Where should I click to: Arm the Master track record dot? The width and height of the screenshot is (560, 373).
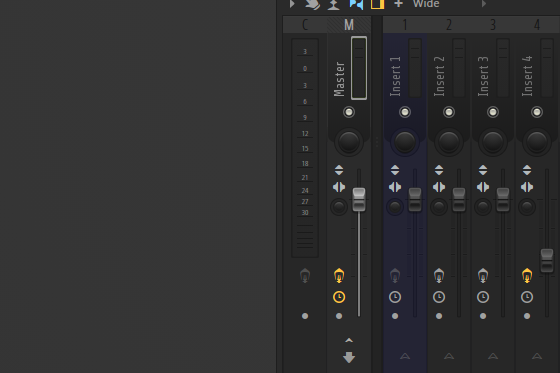click(x=339, y=316)
